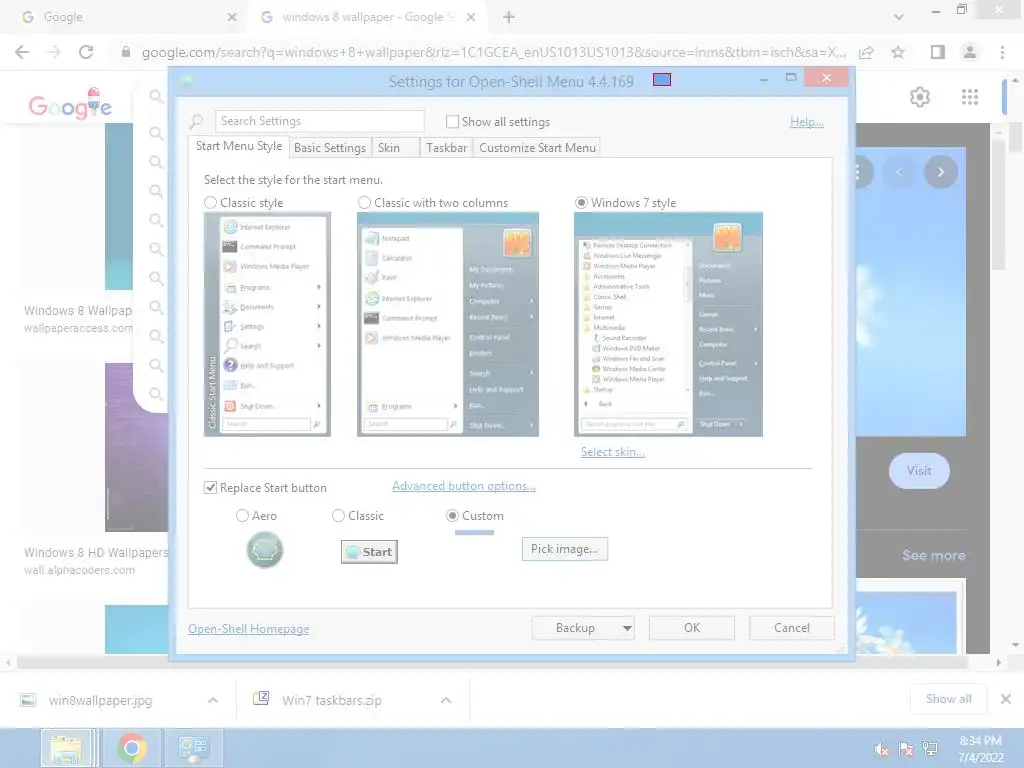Open the win8wallpaper.jpg download

(100, 700)
